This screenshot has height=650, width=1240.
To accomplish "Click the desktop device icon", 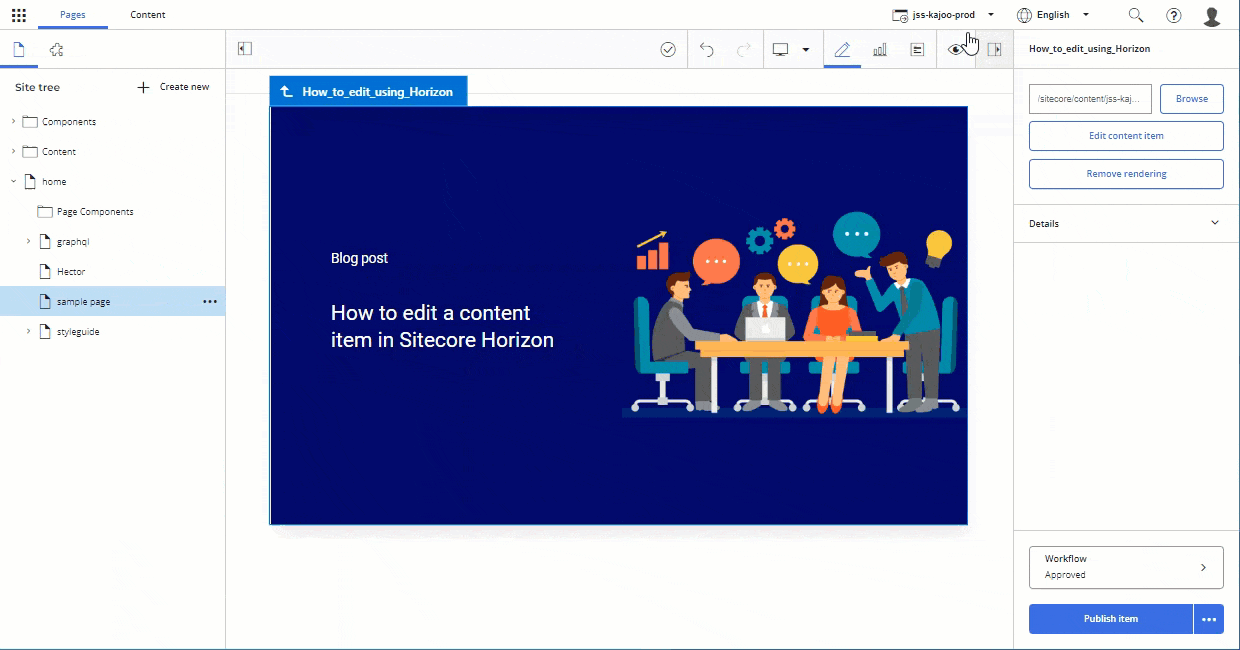I will [x=781, y=49].
